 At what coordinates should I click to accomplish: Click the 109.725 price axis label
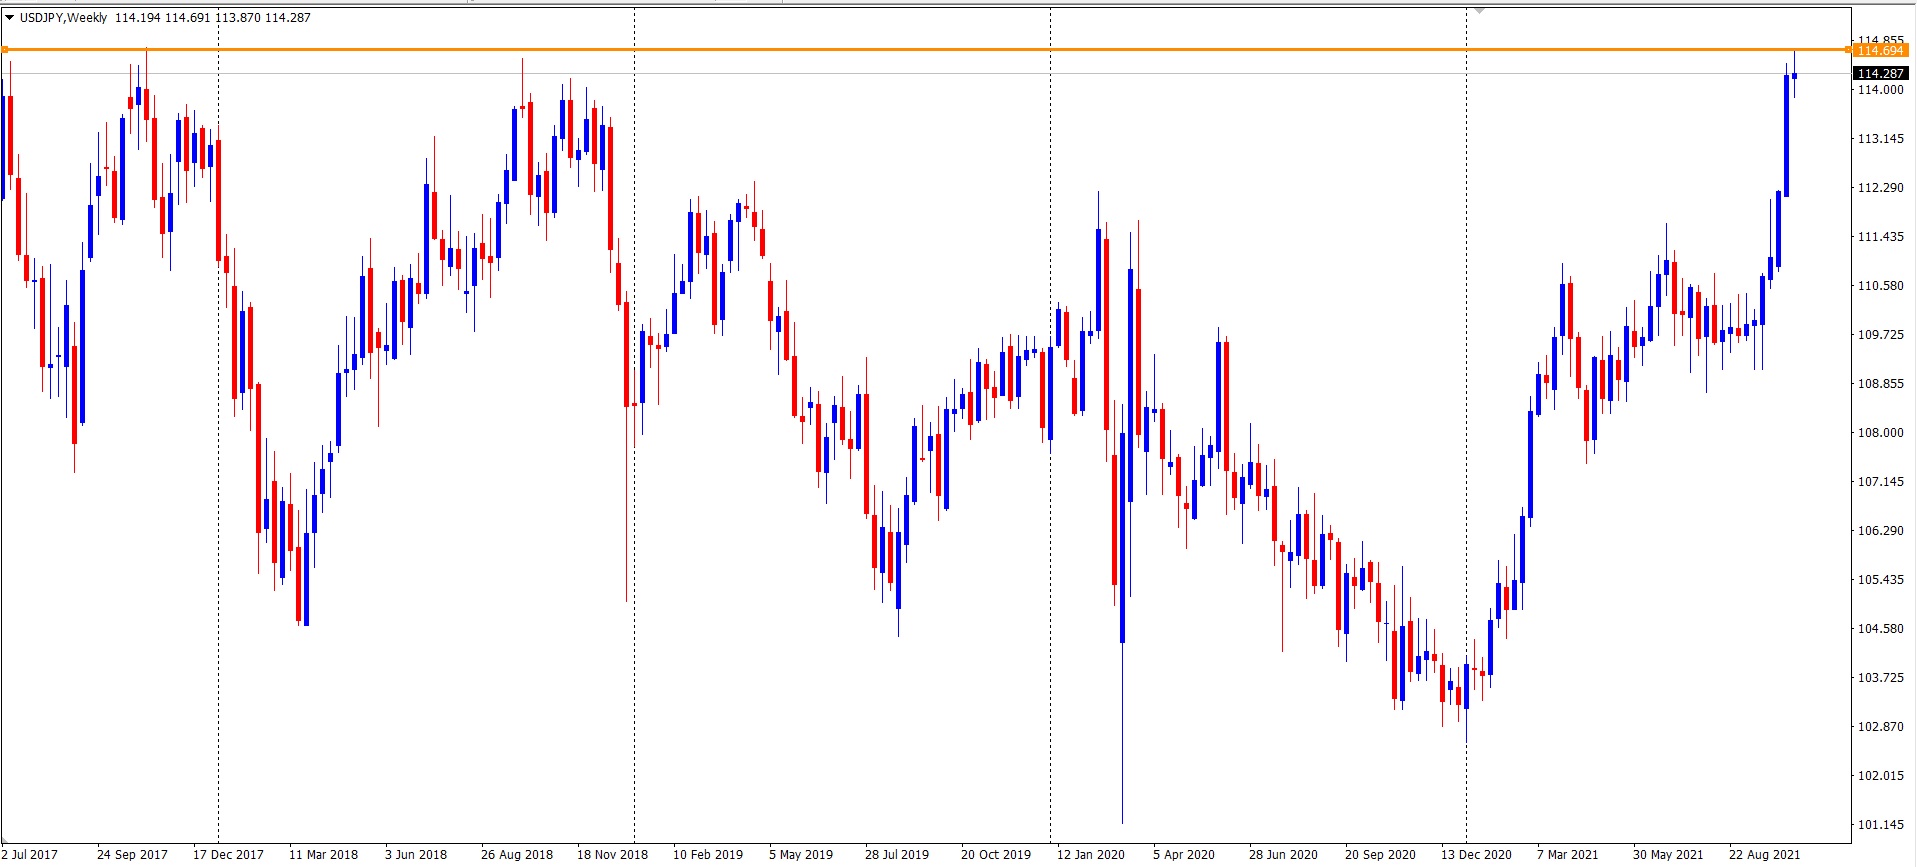point(1880,334)
